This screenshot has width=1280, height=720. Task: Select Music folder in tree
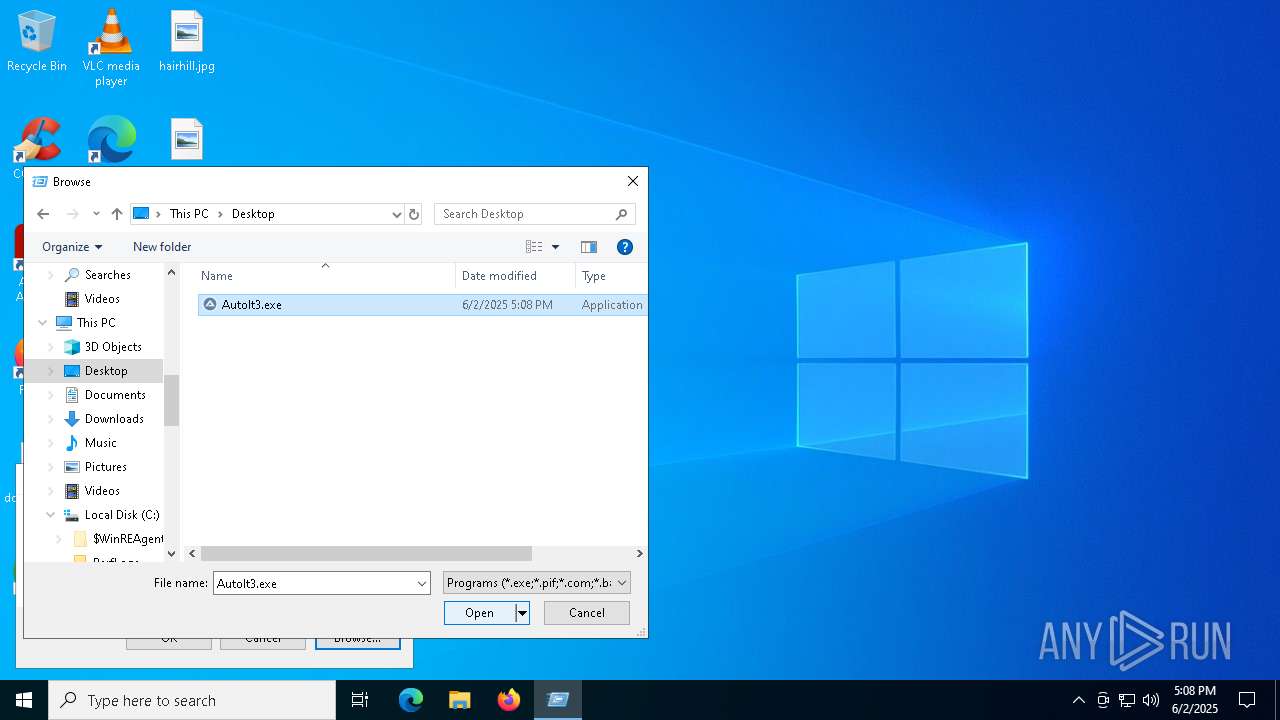click(x=100, y=443)
